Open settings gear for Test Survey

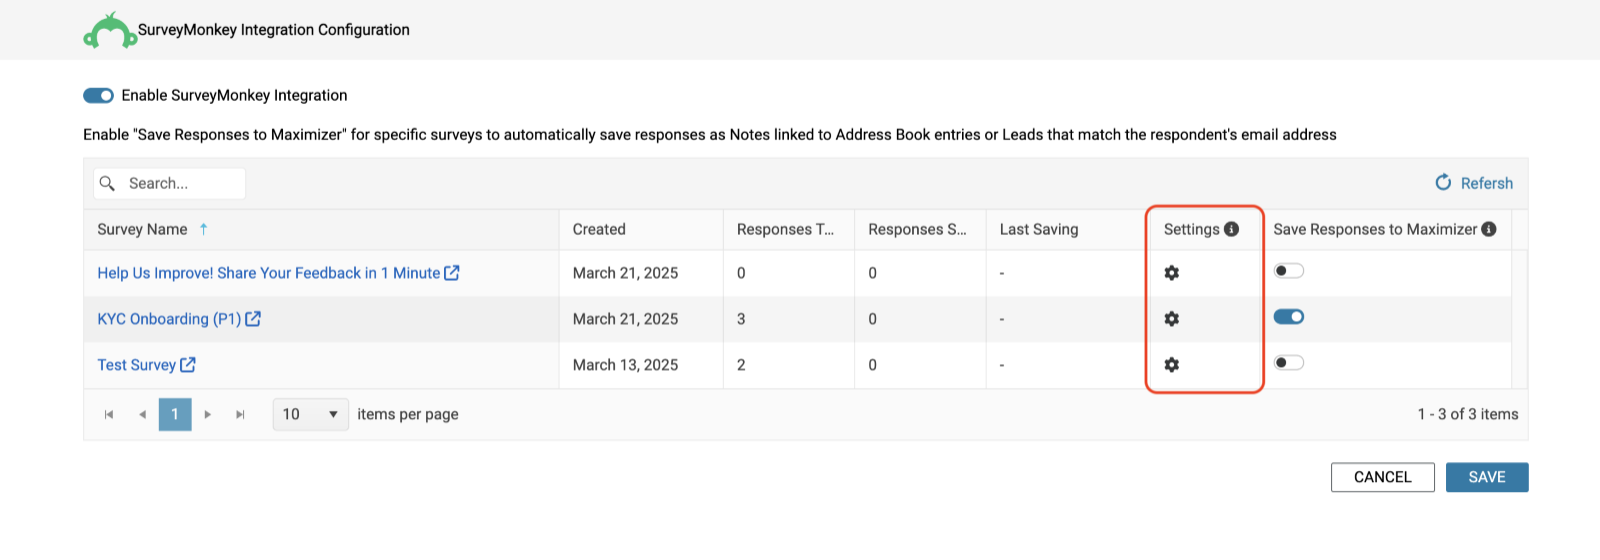pos(1171,365)
